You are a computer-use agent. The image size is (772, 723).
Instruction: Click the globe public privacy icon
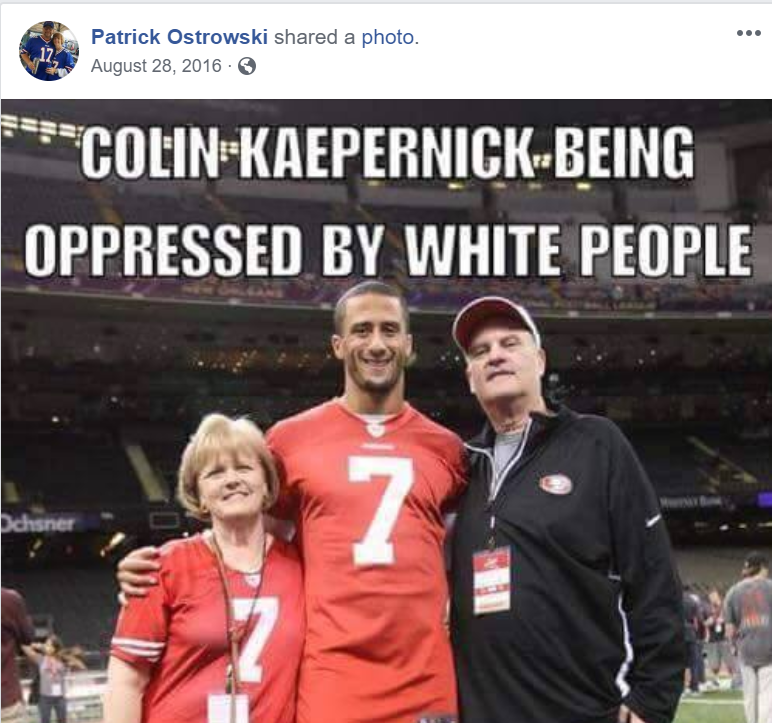tap(247, 66)
